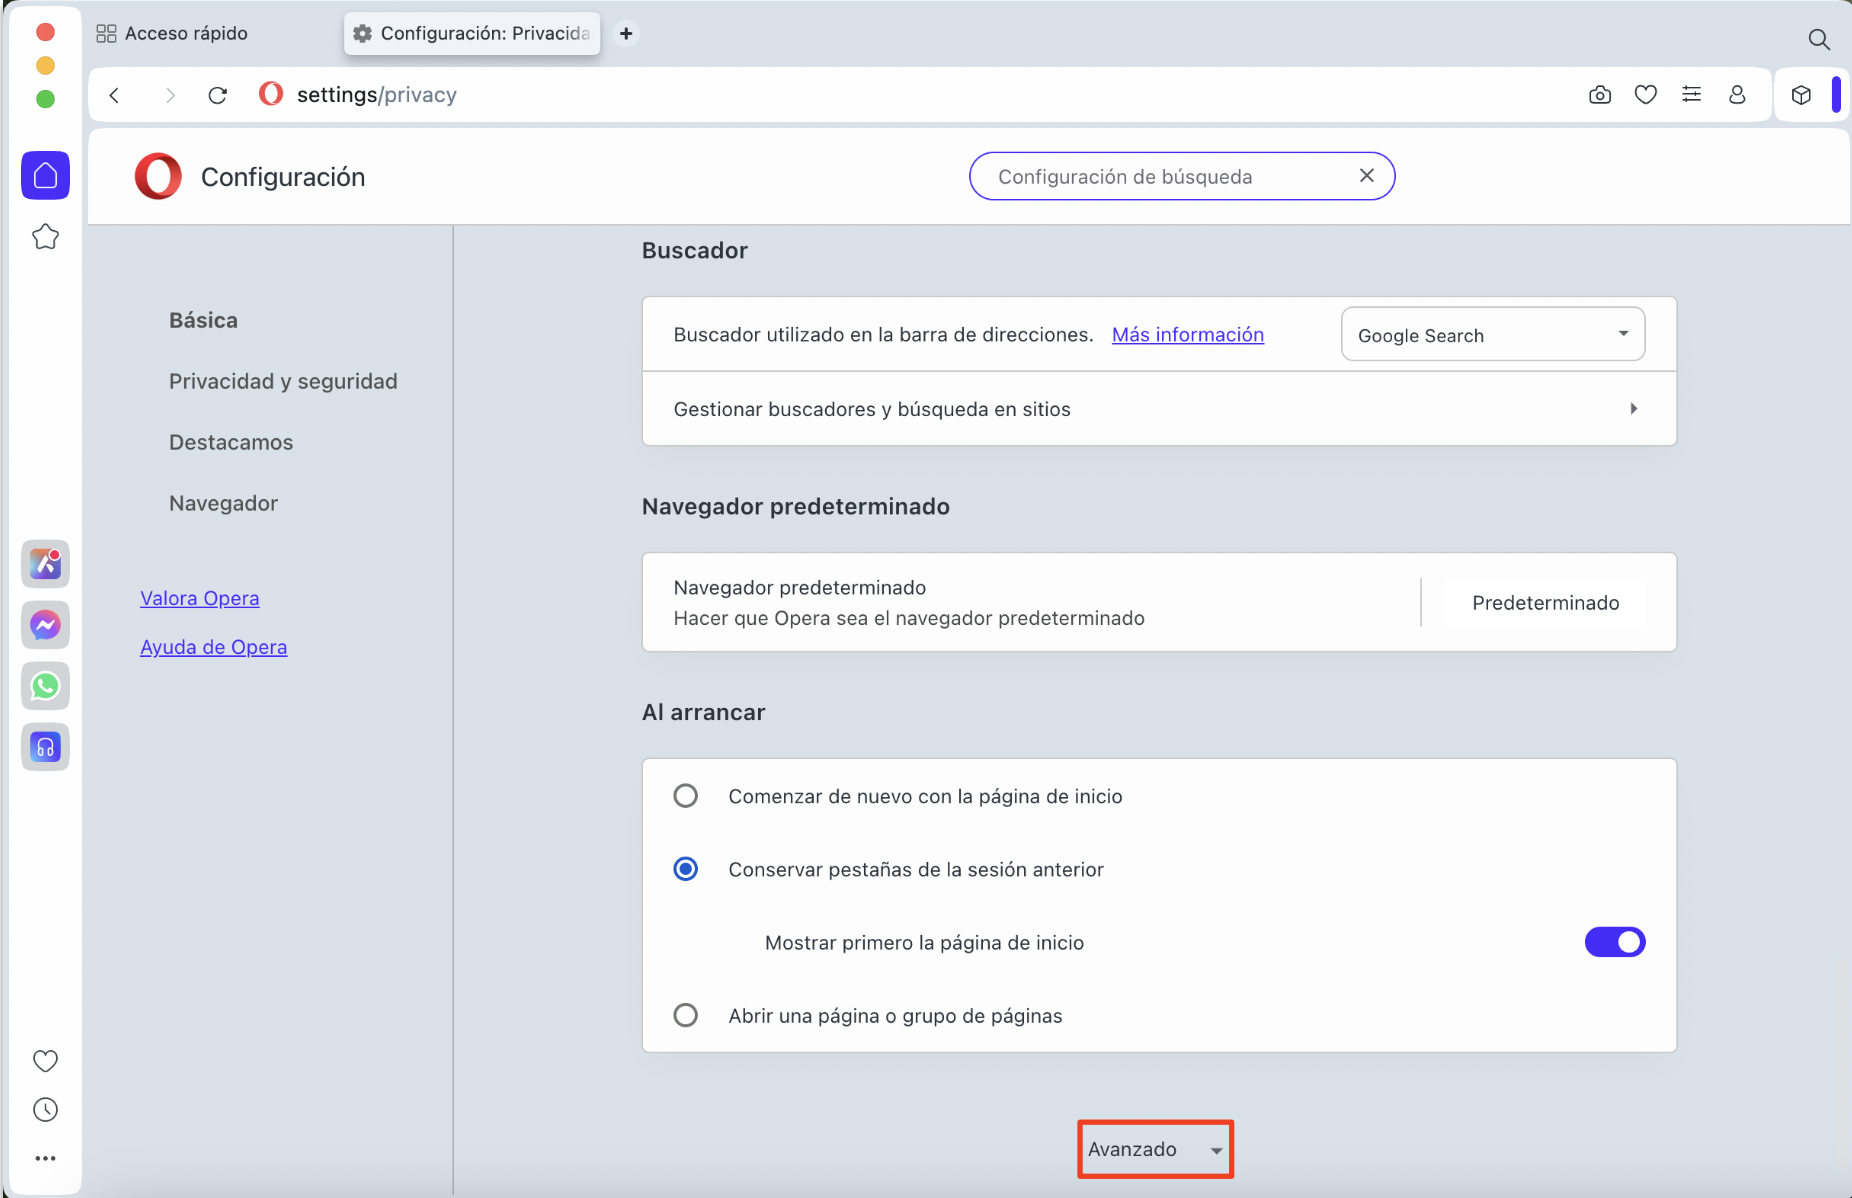Click the Predeterminado browser button
The width and height of the screenshot is (1852, 1198).
1545,602
